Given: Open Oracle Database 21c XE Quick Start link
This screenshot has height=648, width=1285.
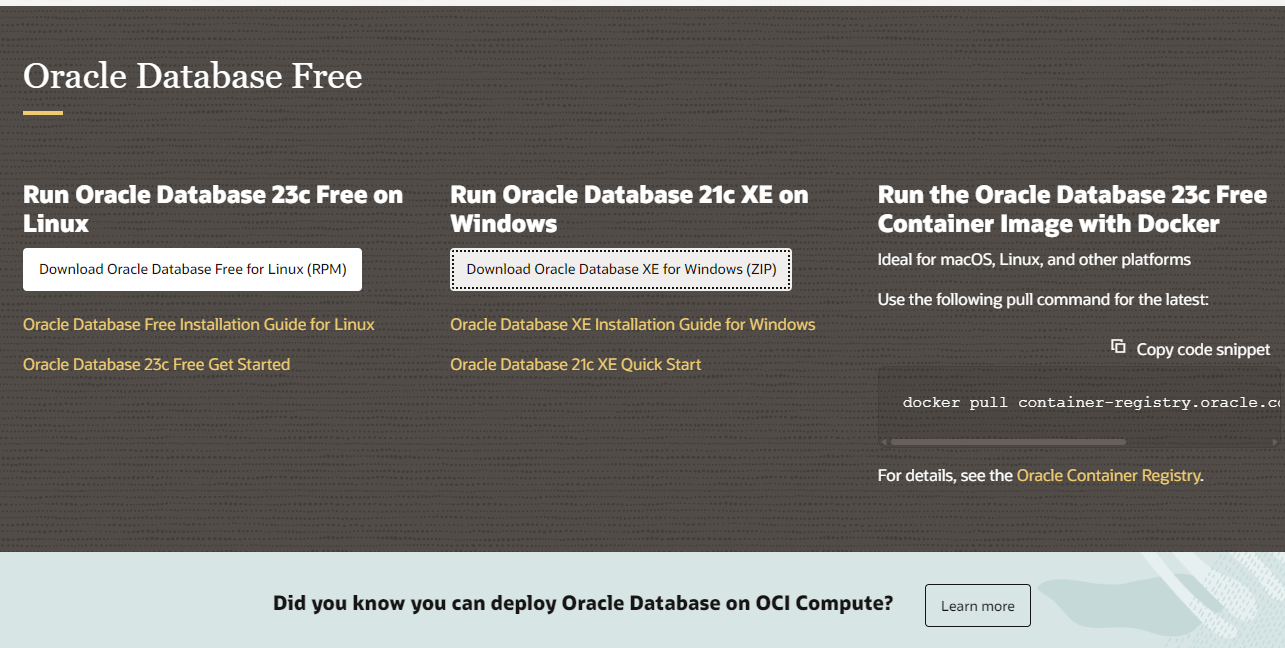Looking at the screenshot, I should pyautogui.click(x=576, y=364).
